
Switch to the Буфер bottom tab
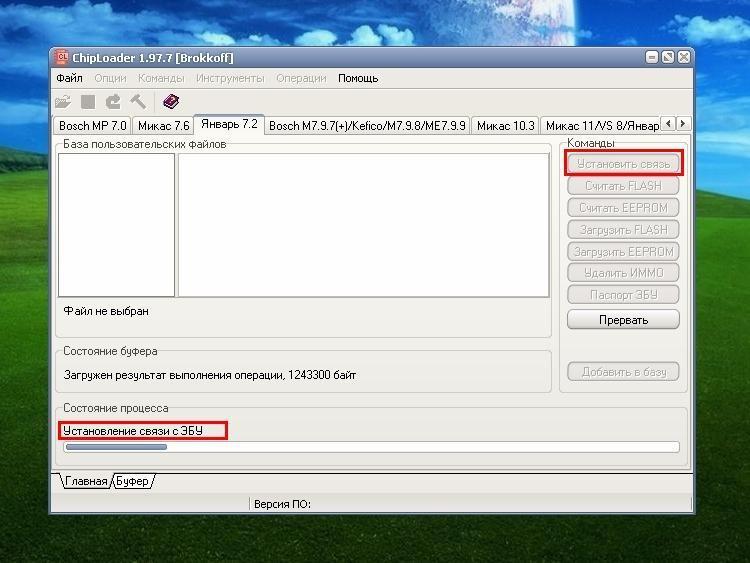pyautogui.click(x=133, y=482)
